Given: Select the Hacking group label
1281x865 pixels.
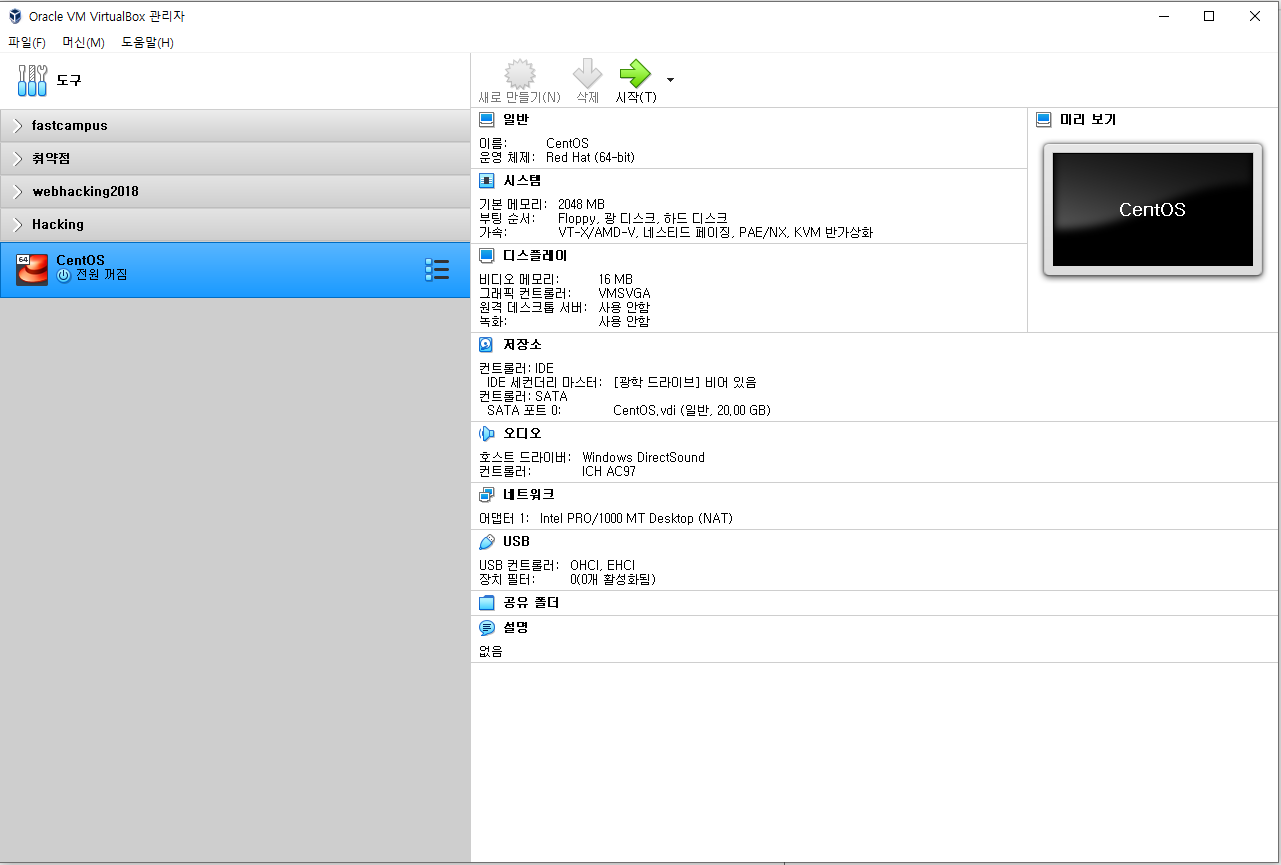Looking at the screenshot, I should pos(58,225).
